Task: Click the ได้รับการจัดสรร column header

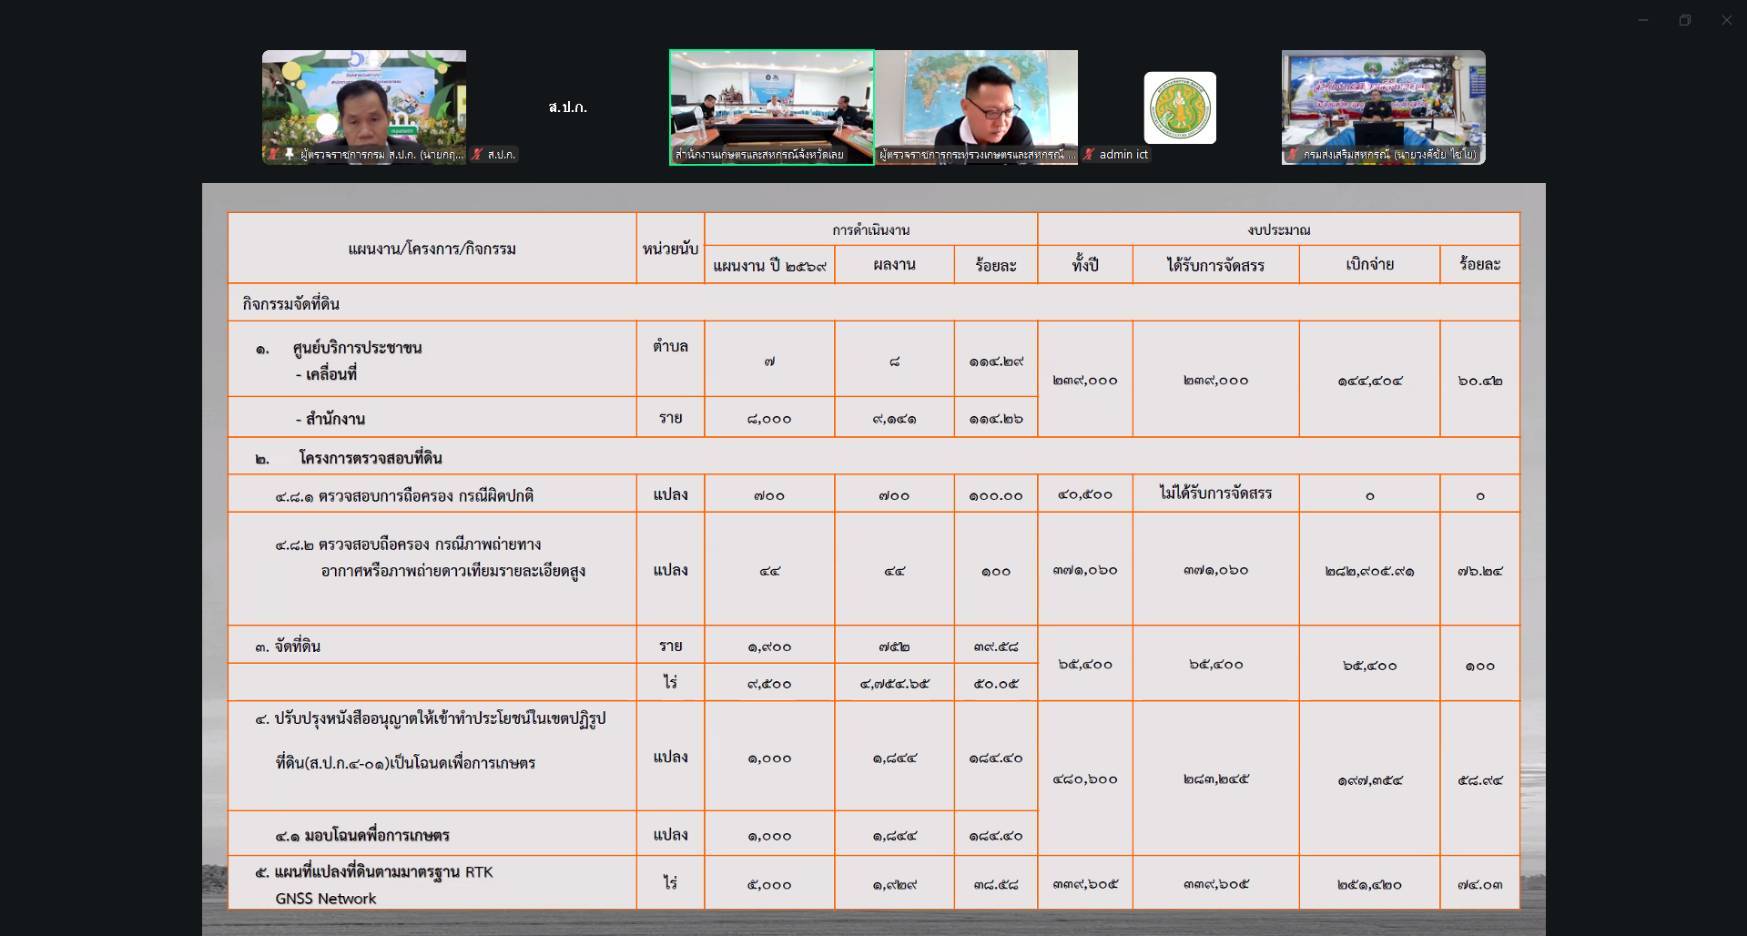Action: point(1216,265)
